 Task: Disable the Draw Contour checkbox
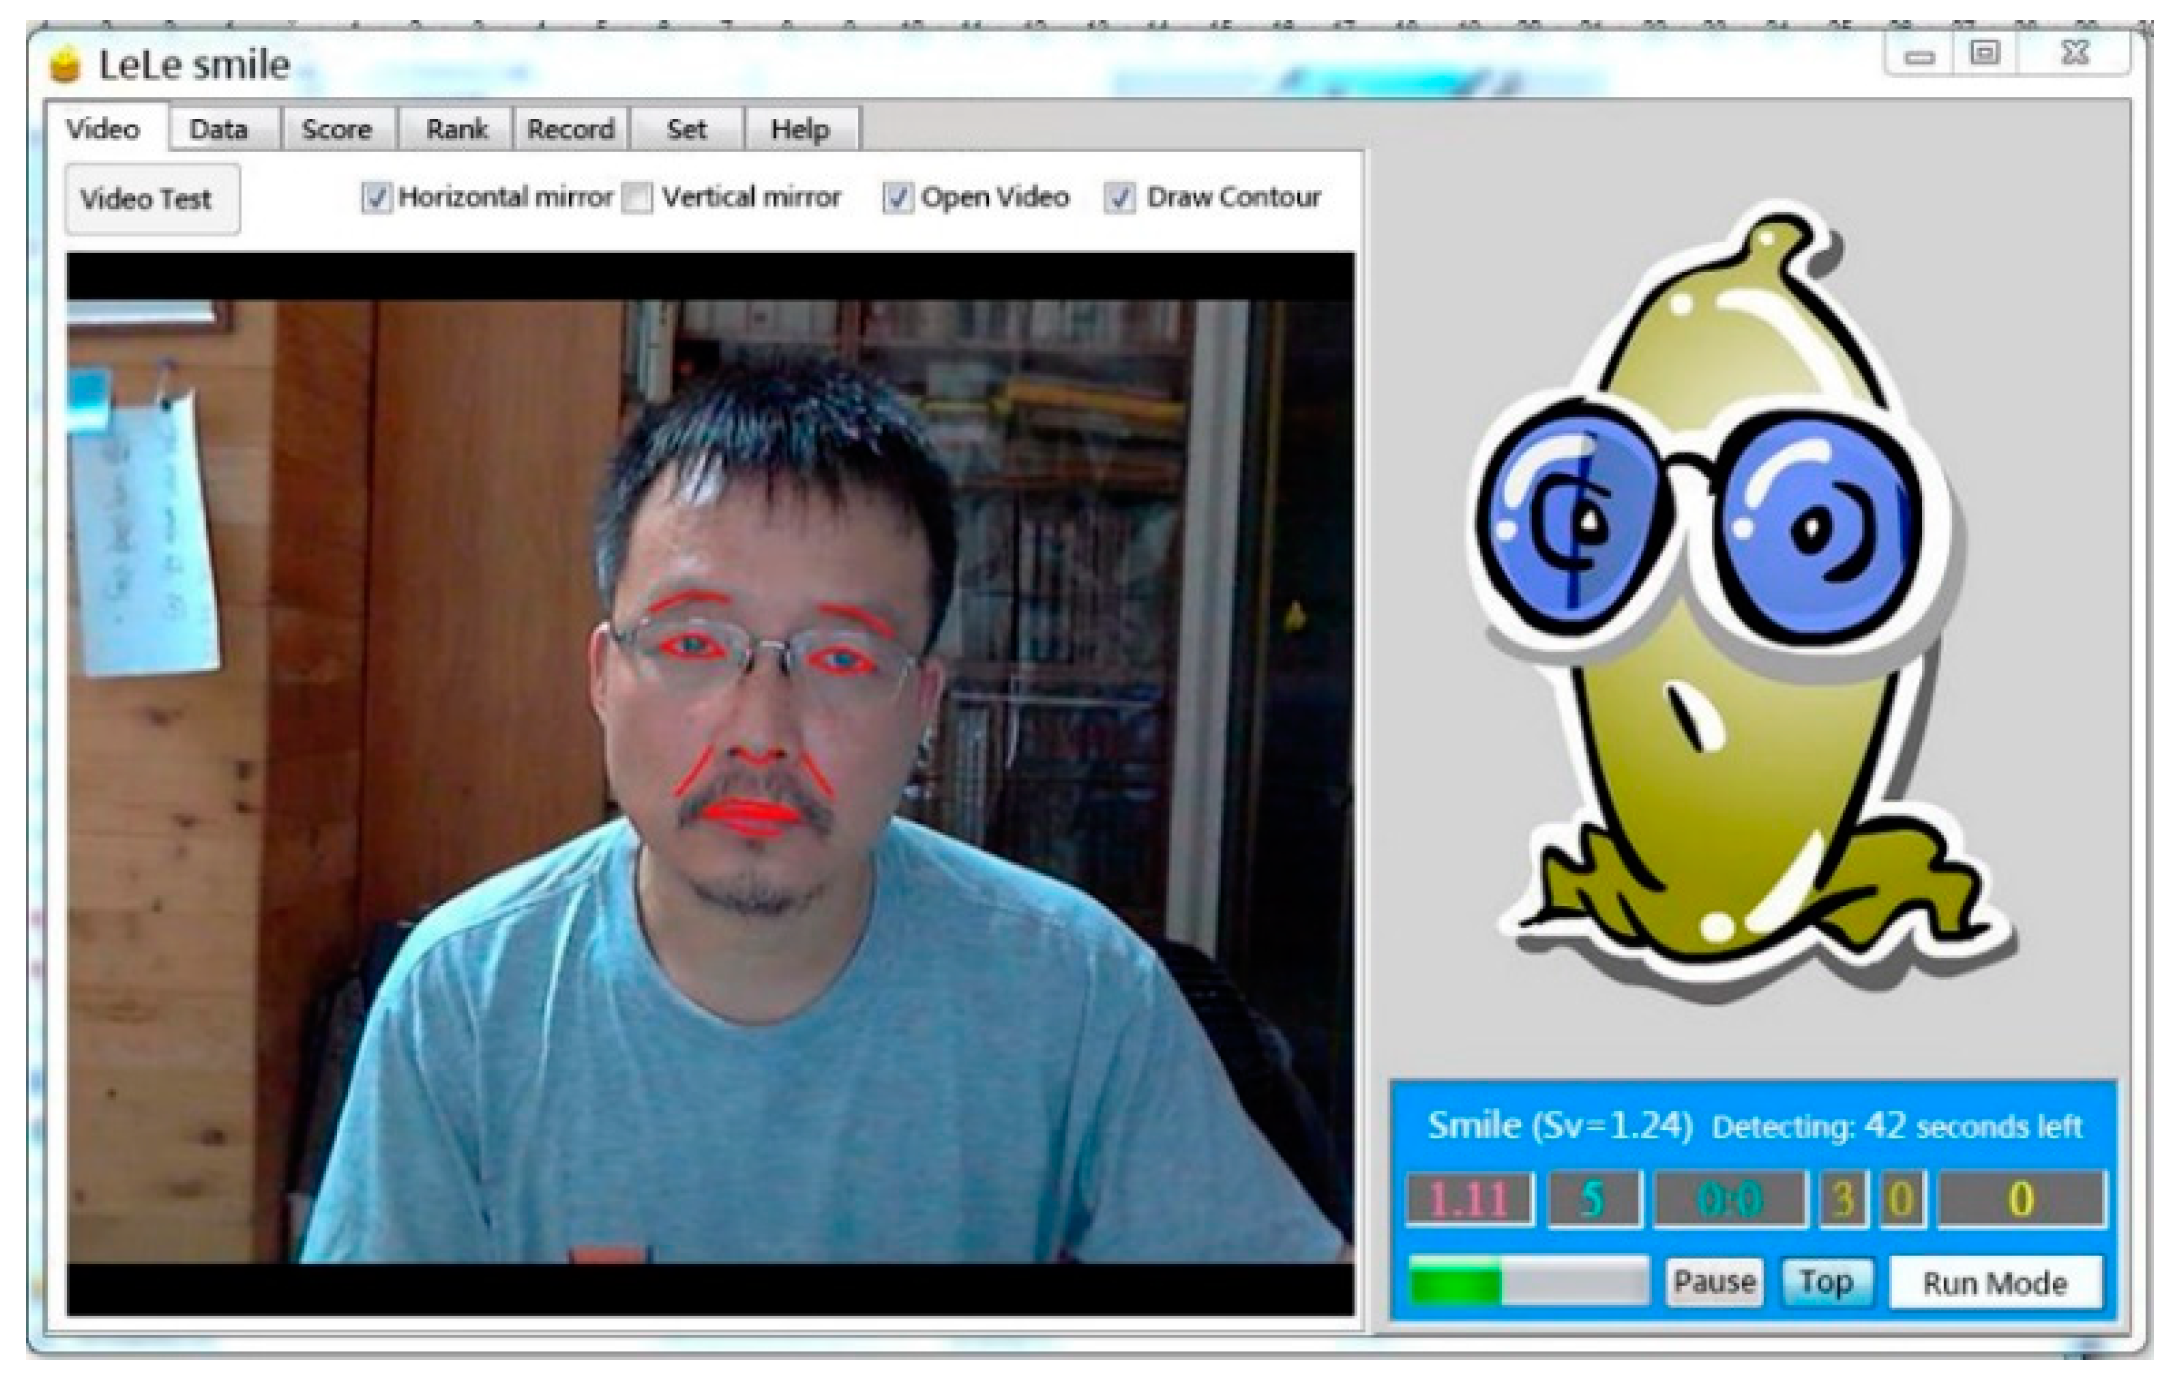point(1120,197)
